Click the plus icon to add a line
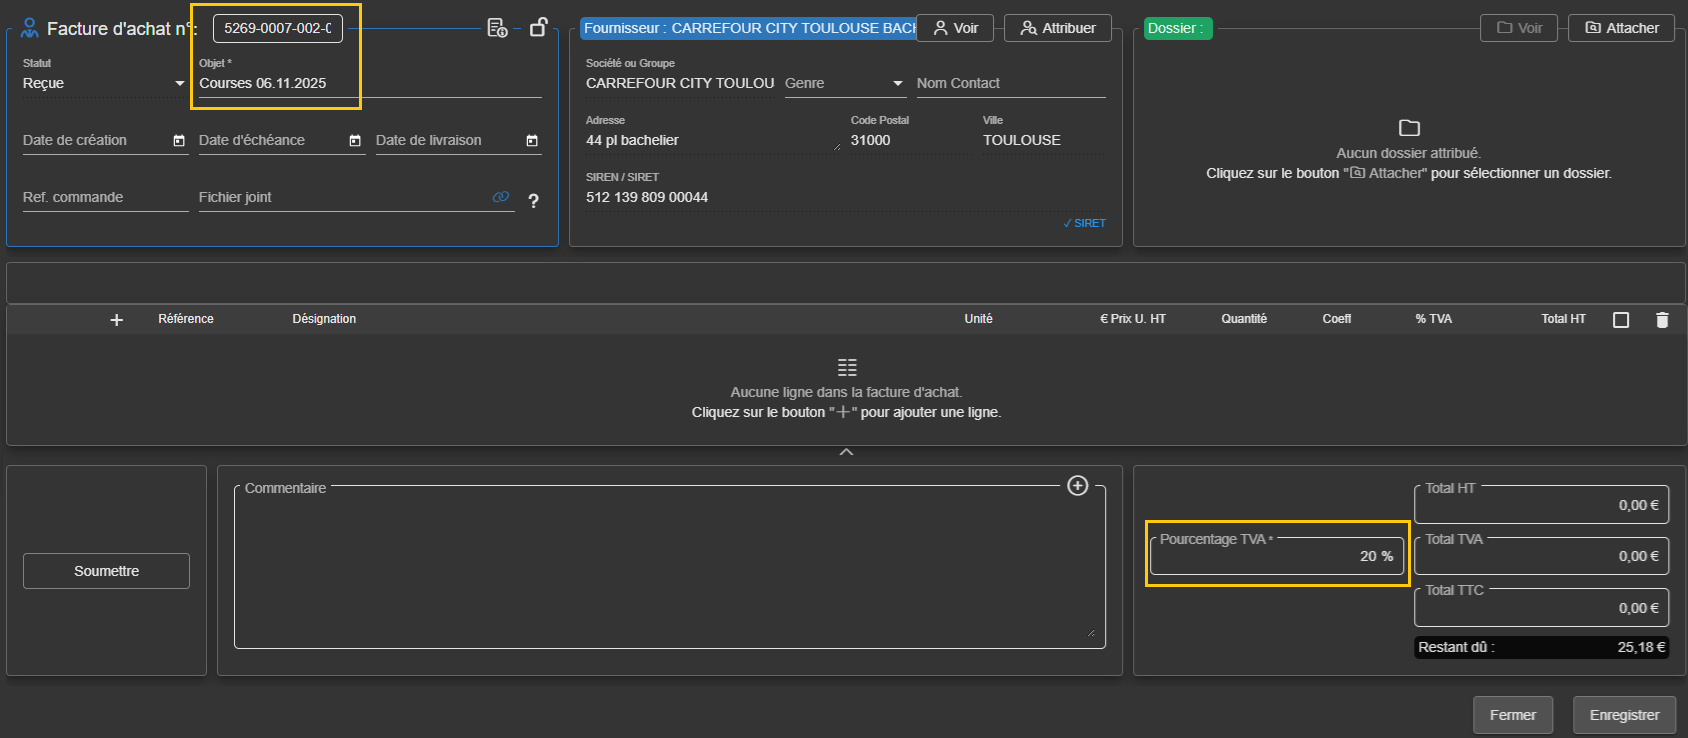Image resolution: width=1688 pixels, height=738 pixels. point(117,320)
